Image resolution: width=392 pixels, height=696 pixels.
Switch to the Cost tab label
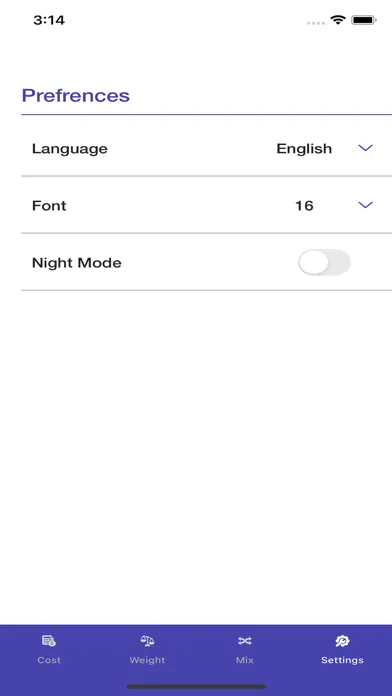click(x=49, y=660)
